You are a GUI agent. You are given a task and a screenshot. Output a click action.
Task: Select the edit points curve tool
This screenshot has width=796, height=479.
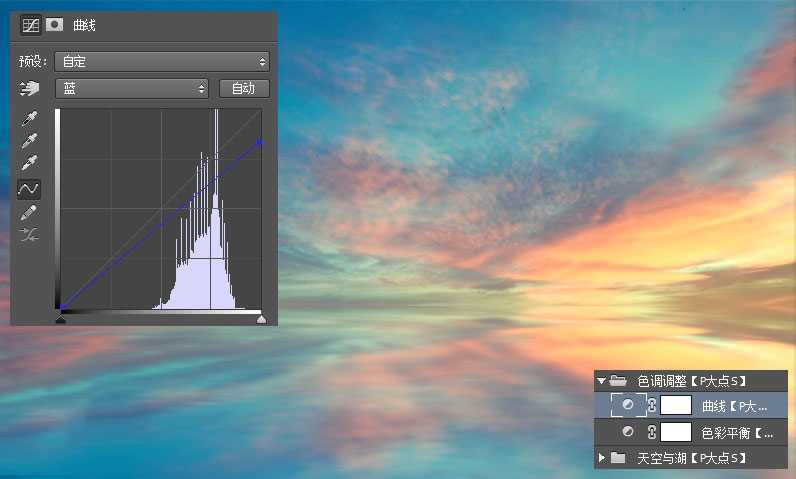pos(30,188)
